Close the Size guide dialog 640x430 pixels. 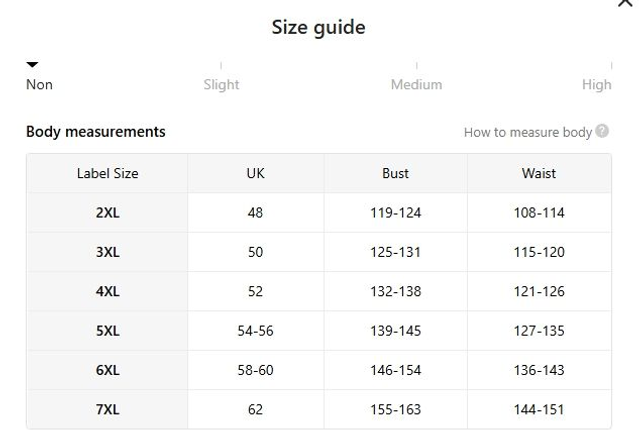pyautogui.click(x=625, y=4)
